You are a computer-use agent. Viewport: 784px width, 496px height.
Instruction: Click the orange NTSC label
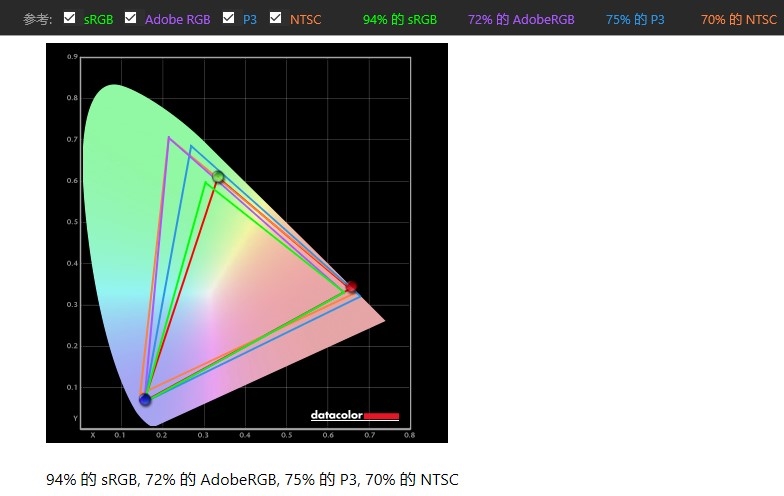pos(305,20)
